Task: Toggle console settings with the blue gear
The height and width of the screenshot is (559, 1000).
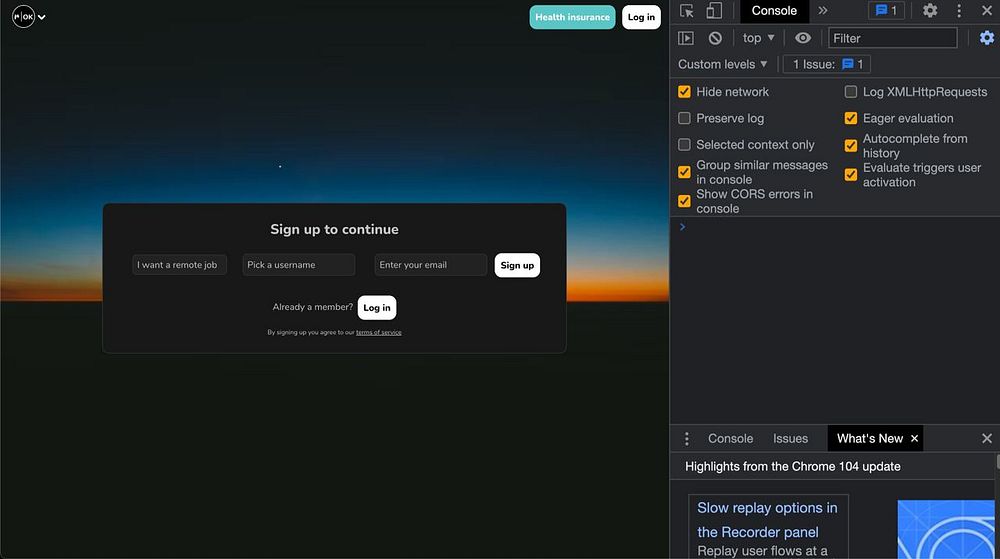Action: click(x=987, y=38)
